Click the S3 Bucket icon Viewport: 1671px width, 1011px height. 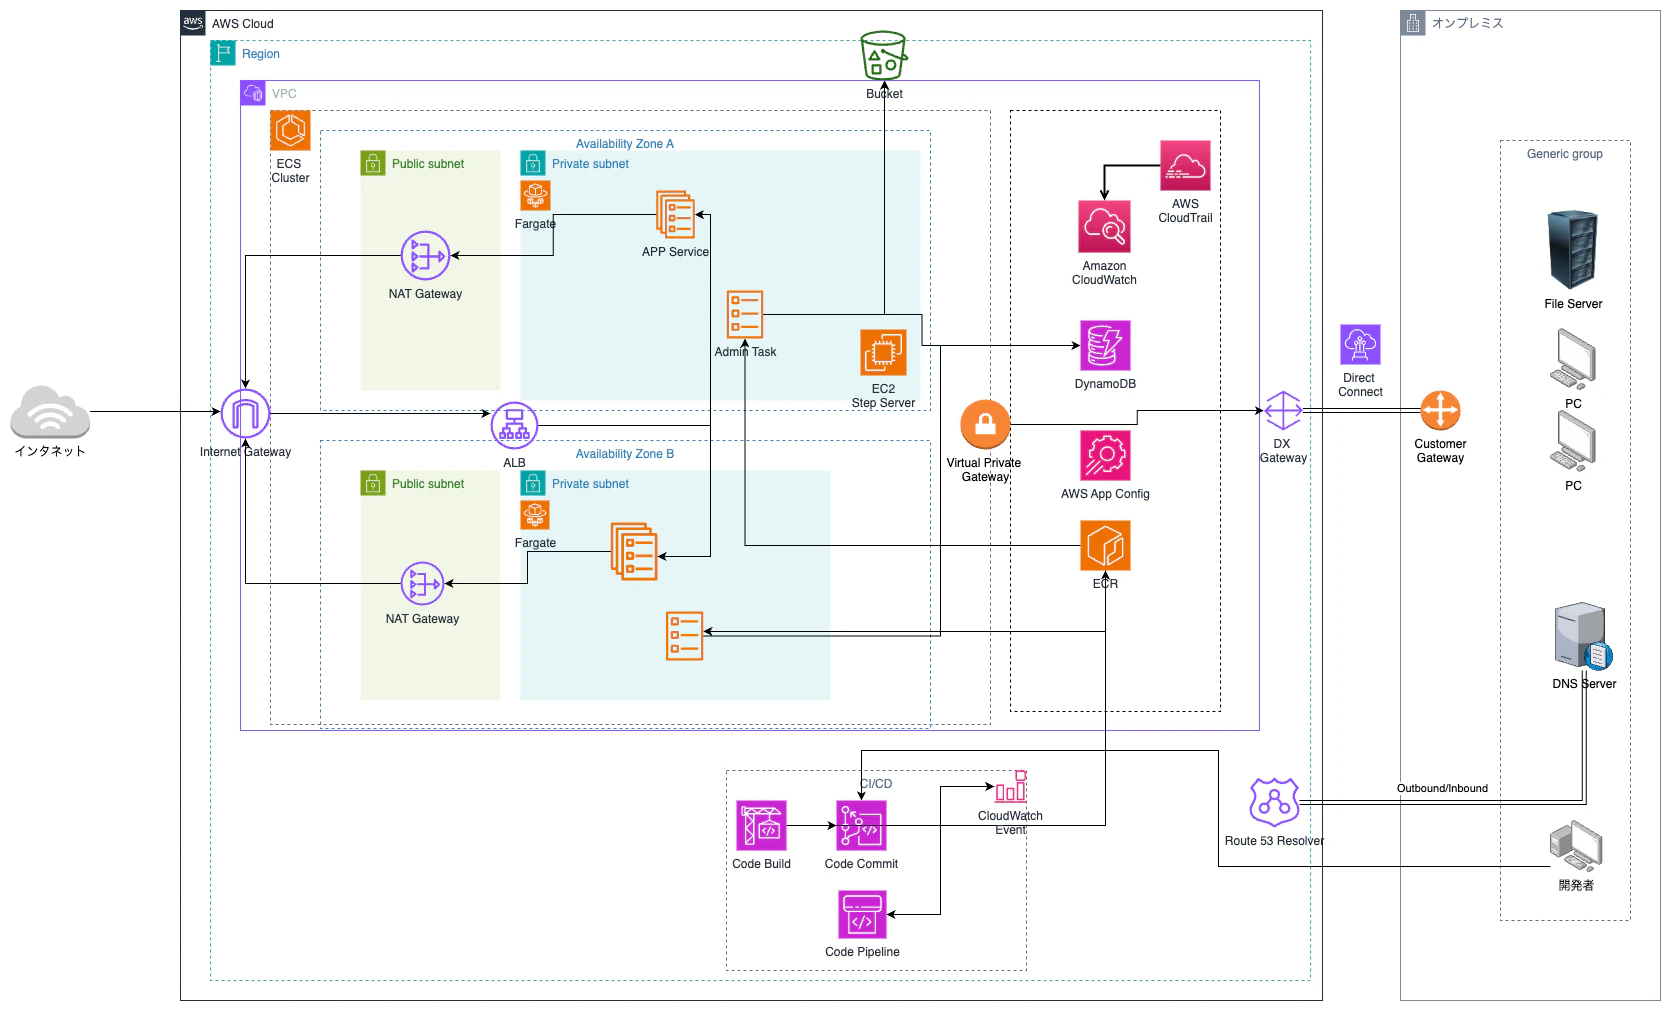tap(884, 55)
